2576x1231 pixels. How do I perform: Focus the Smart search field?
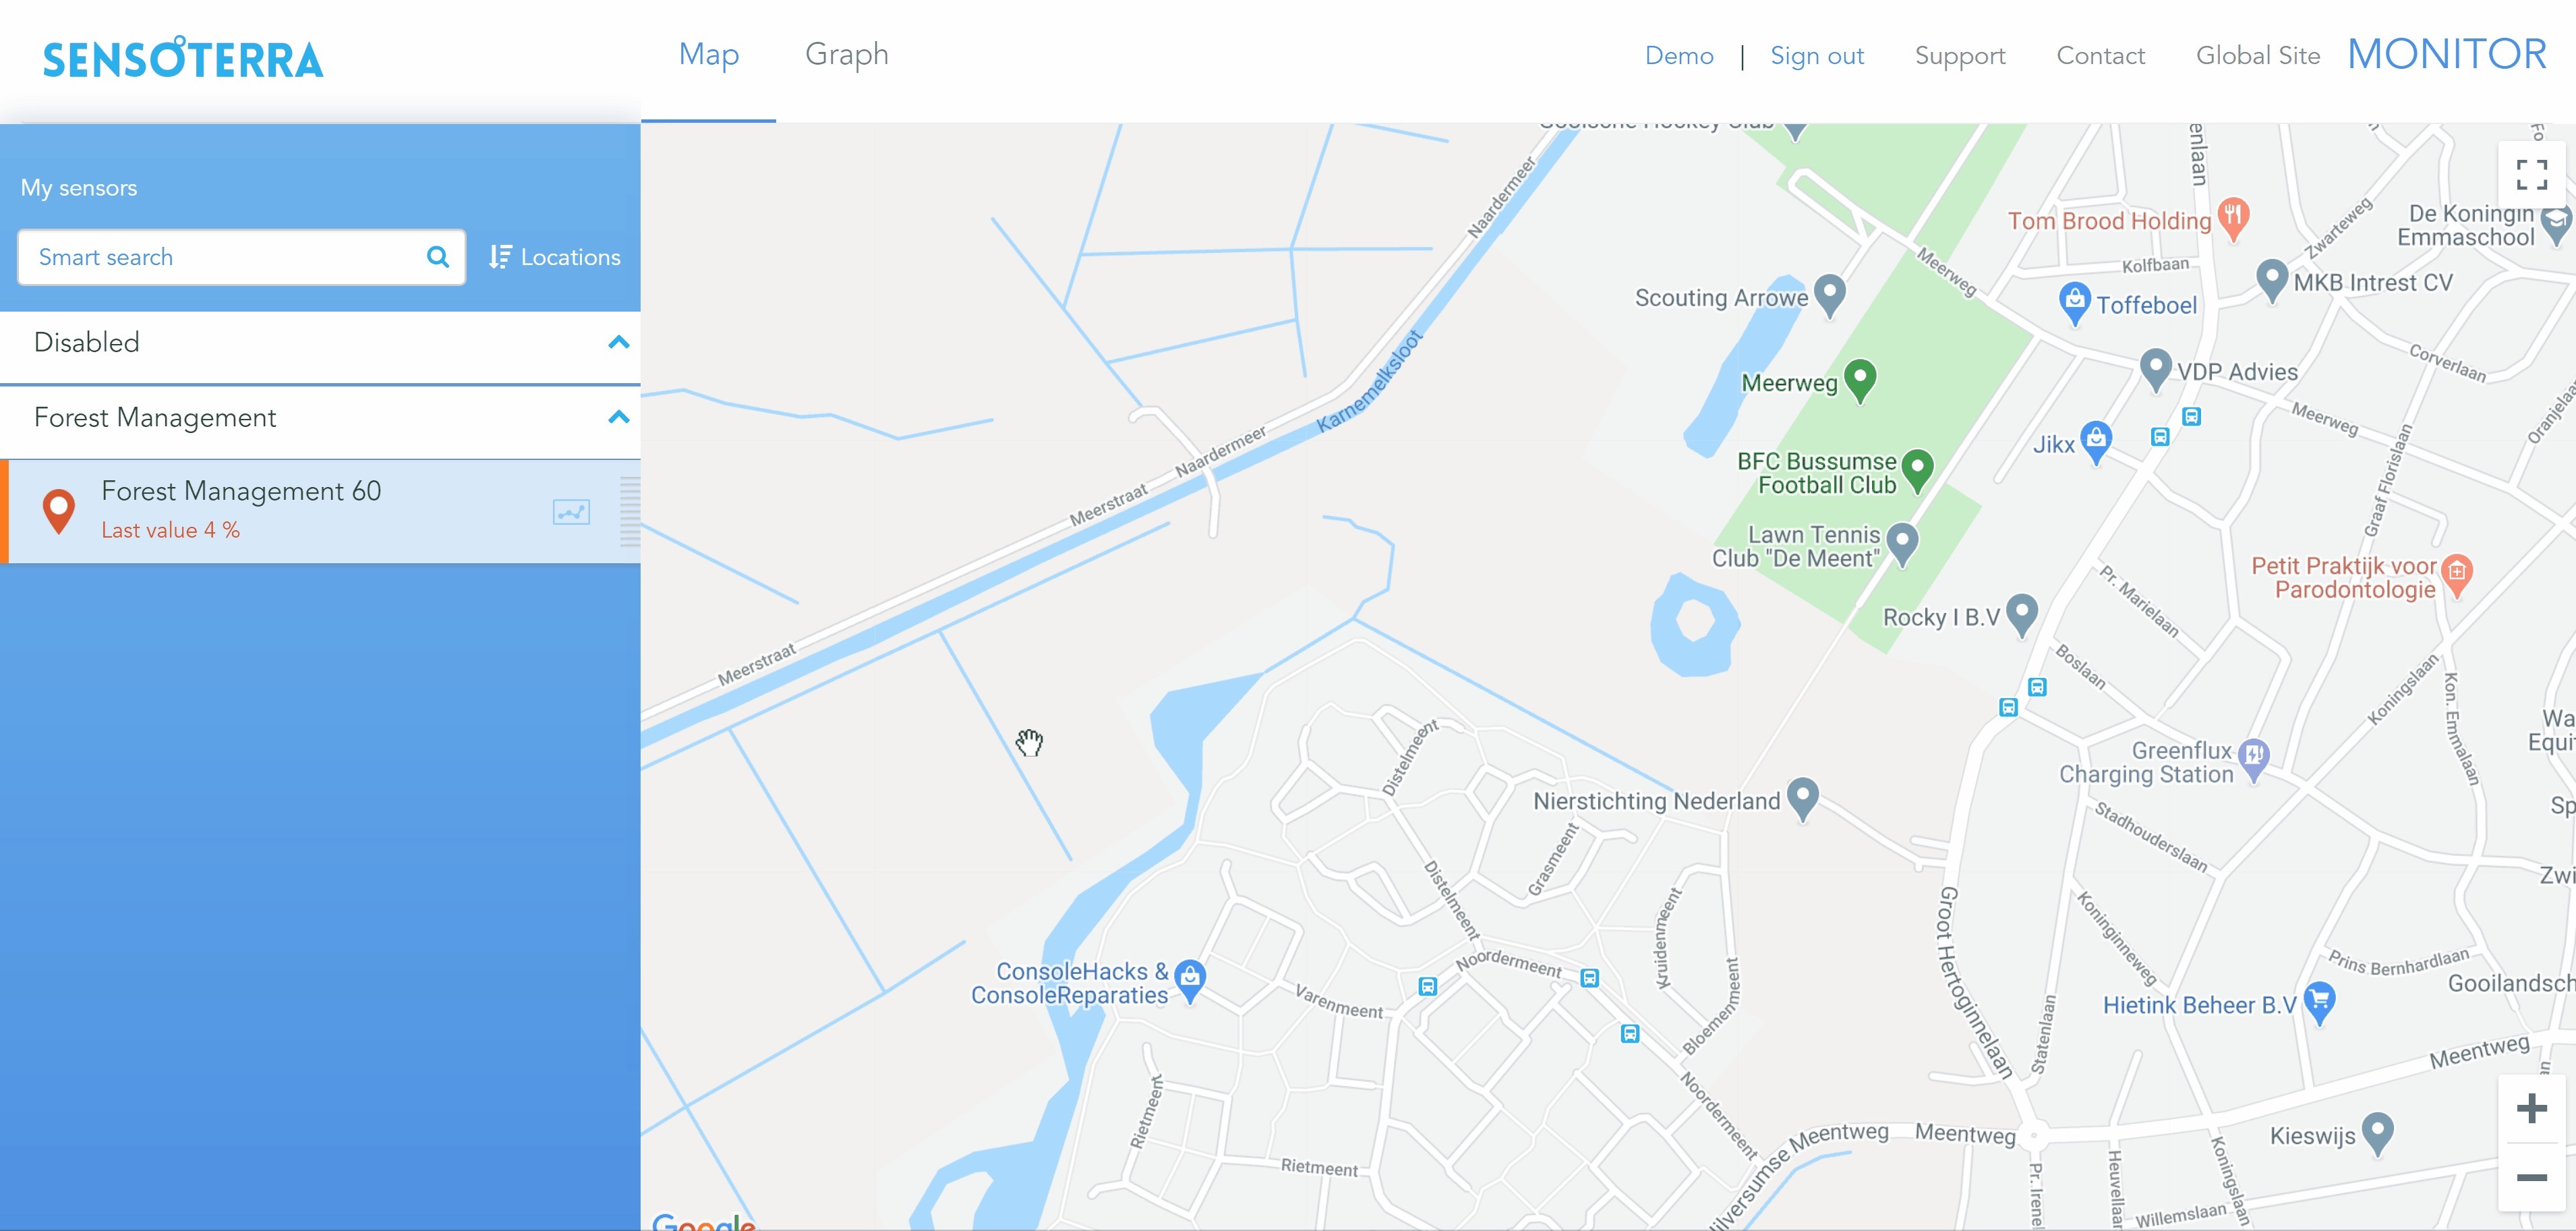click(241, 257)
